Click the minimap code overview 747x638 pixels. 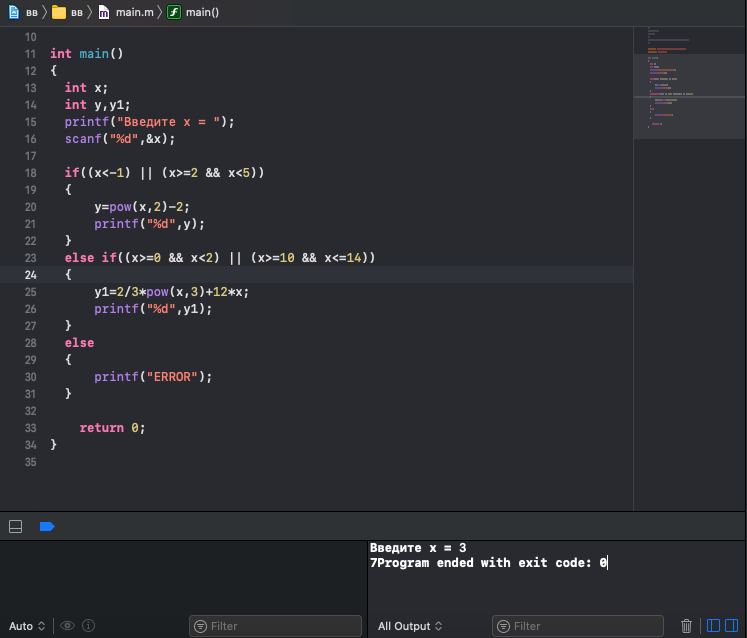click(689, 80)
